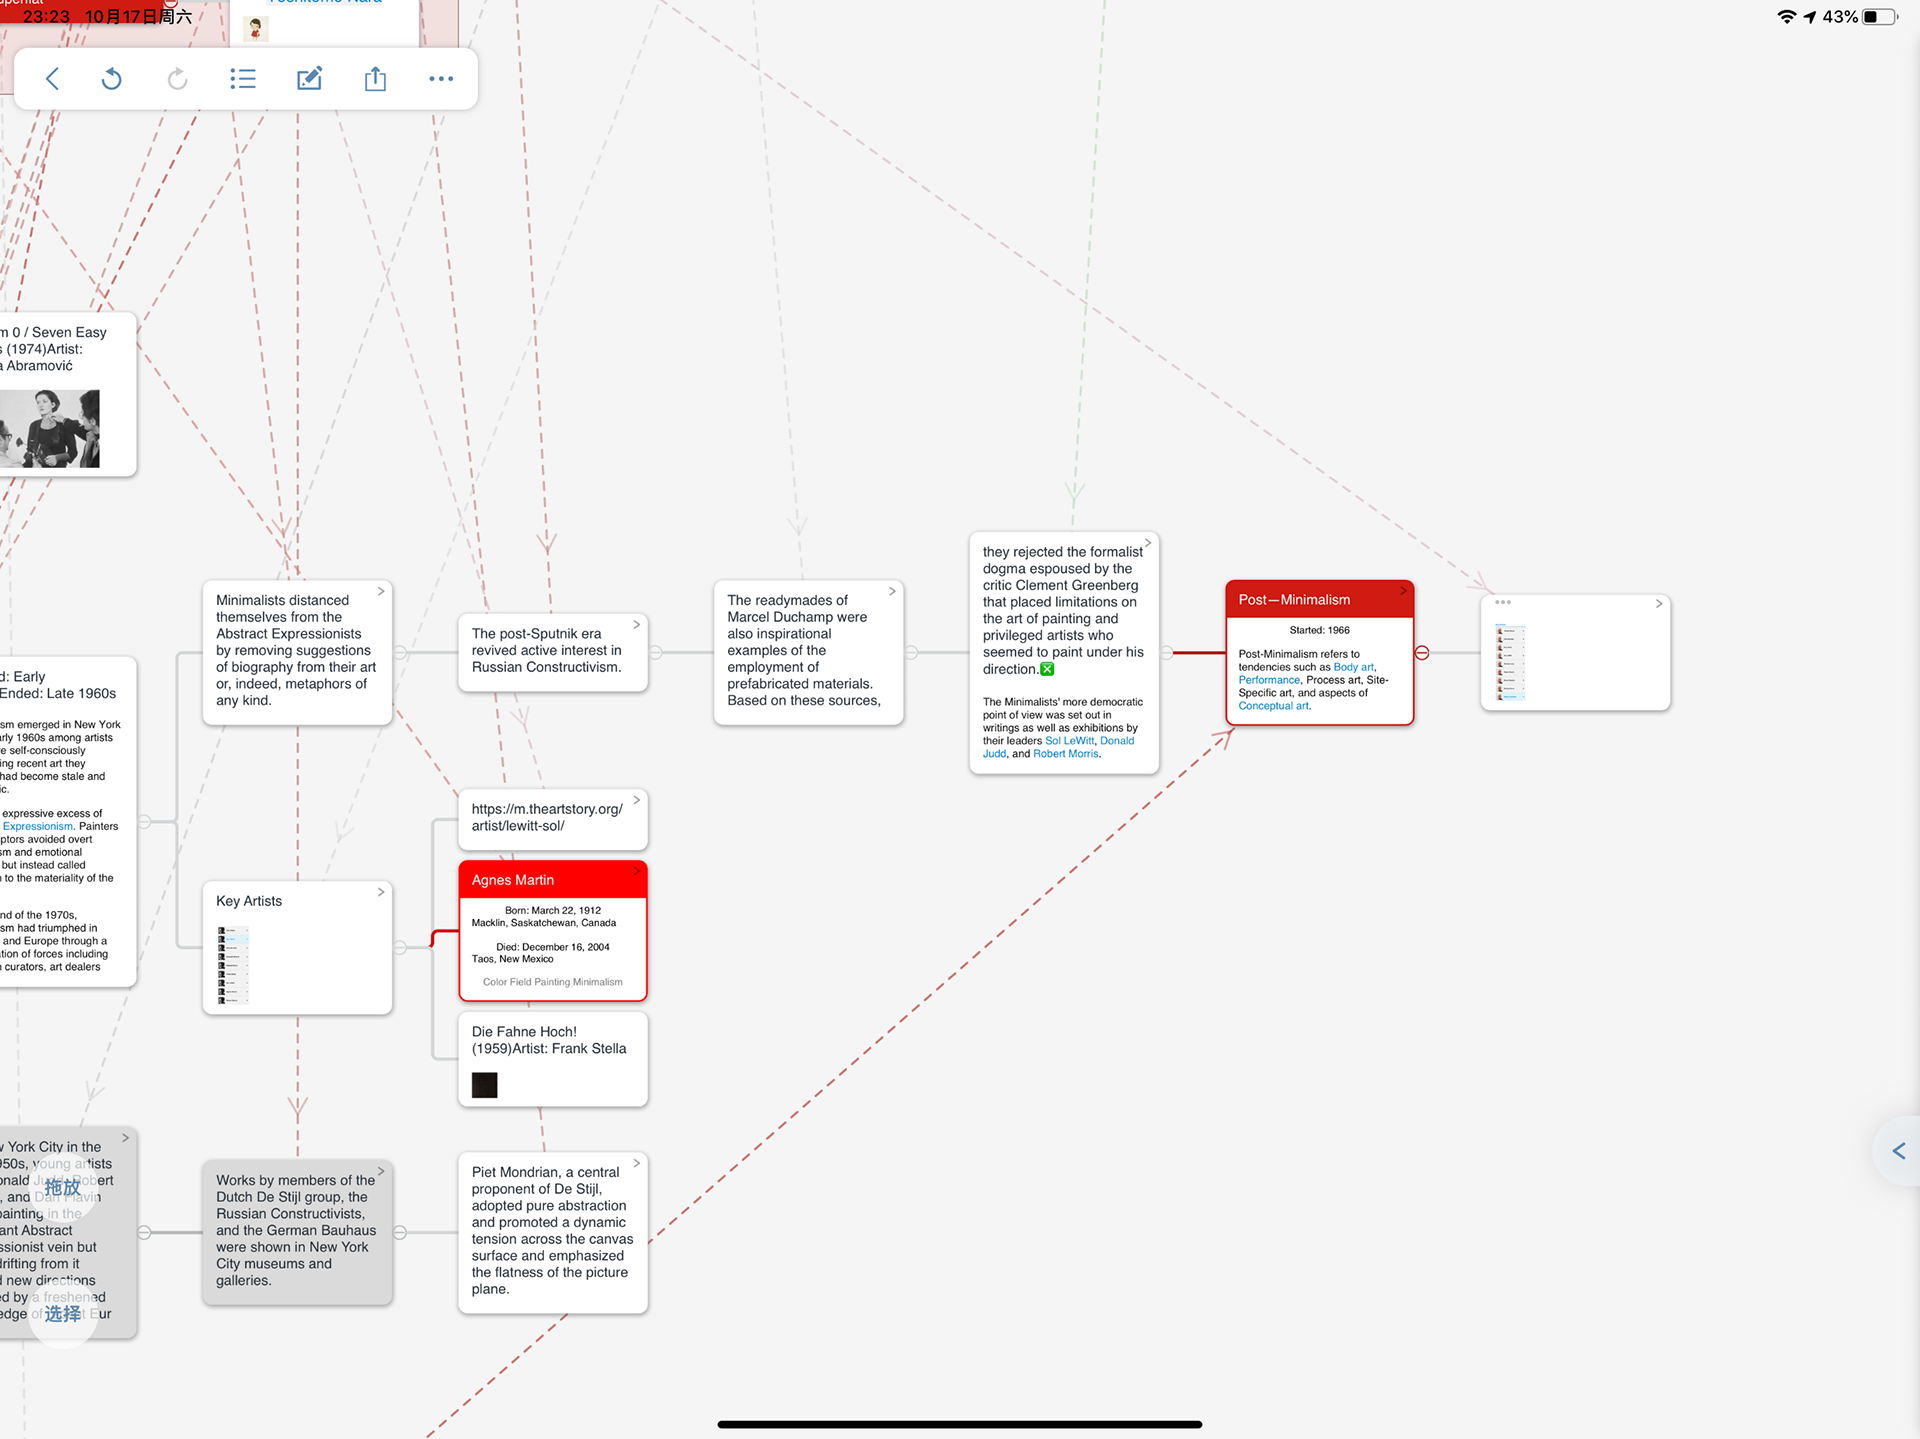The width and height of the screenshot is (1920, 1439).
Task: Toggle branch node after Key Artists card
Action: [400, 947]
